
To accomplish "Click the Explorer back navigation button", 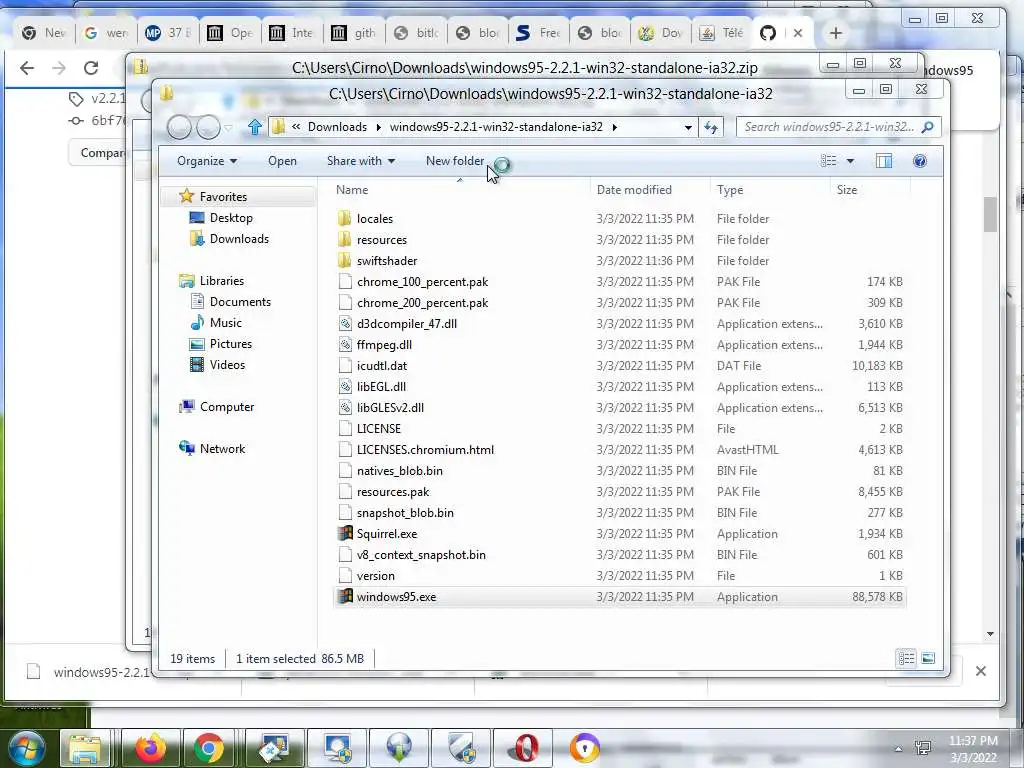I will click(179, 127).
